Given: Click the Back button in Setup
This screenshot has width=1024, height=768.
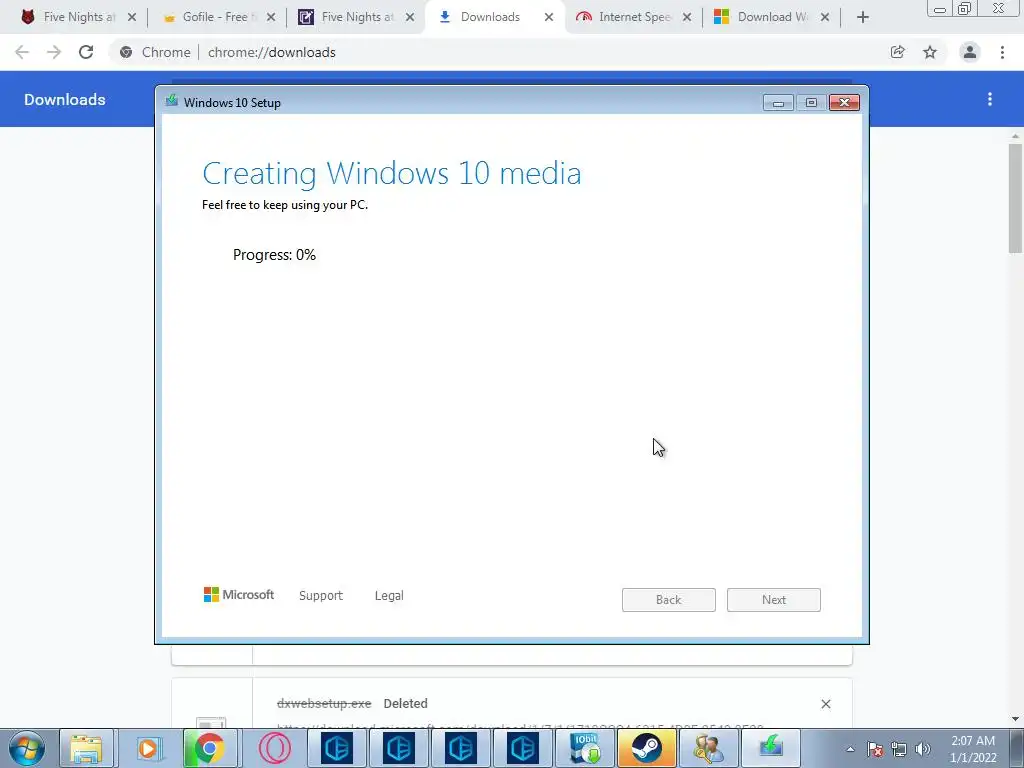Looking at the screenshot, I should click(x=669, y=600).
